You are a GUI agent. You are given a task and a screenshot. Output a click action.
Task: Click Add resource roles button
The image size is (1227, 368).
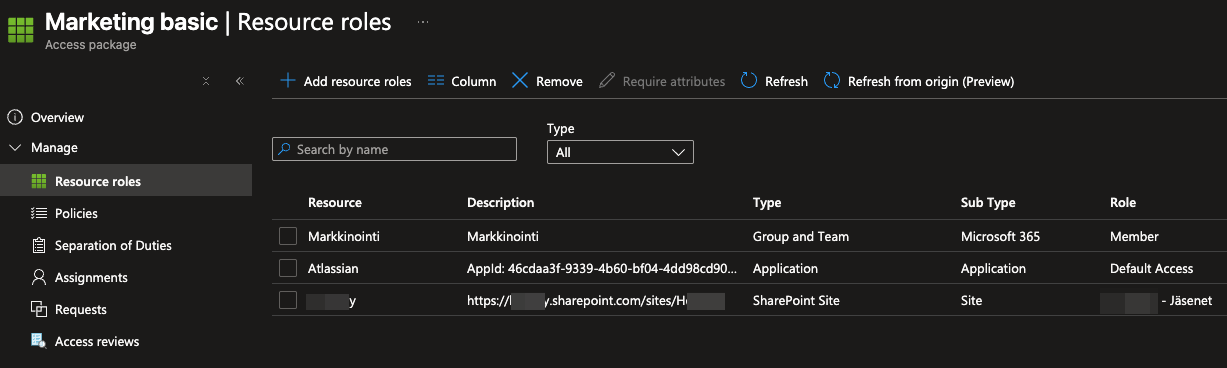pyautogui.click(x=345, y=81)
